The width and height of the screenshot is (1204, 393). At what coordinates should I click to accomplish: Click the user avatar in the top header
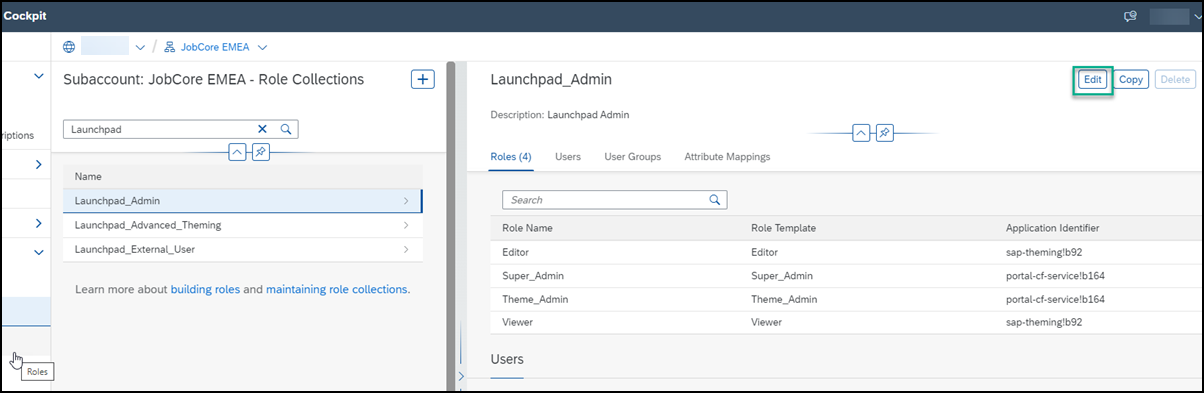coord(1169,16)
